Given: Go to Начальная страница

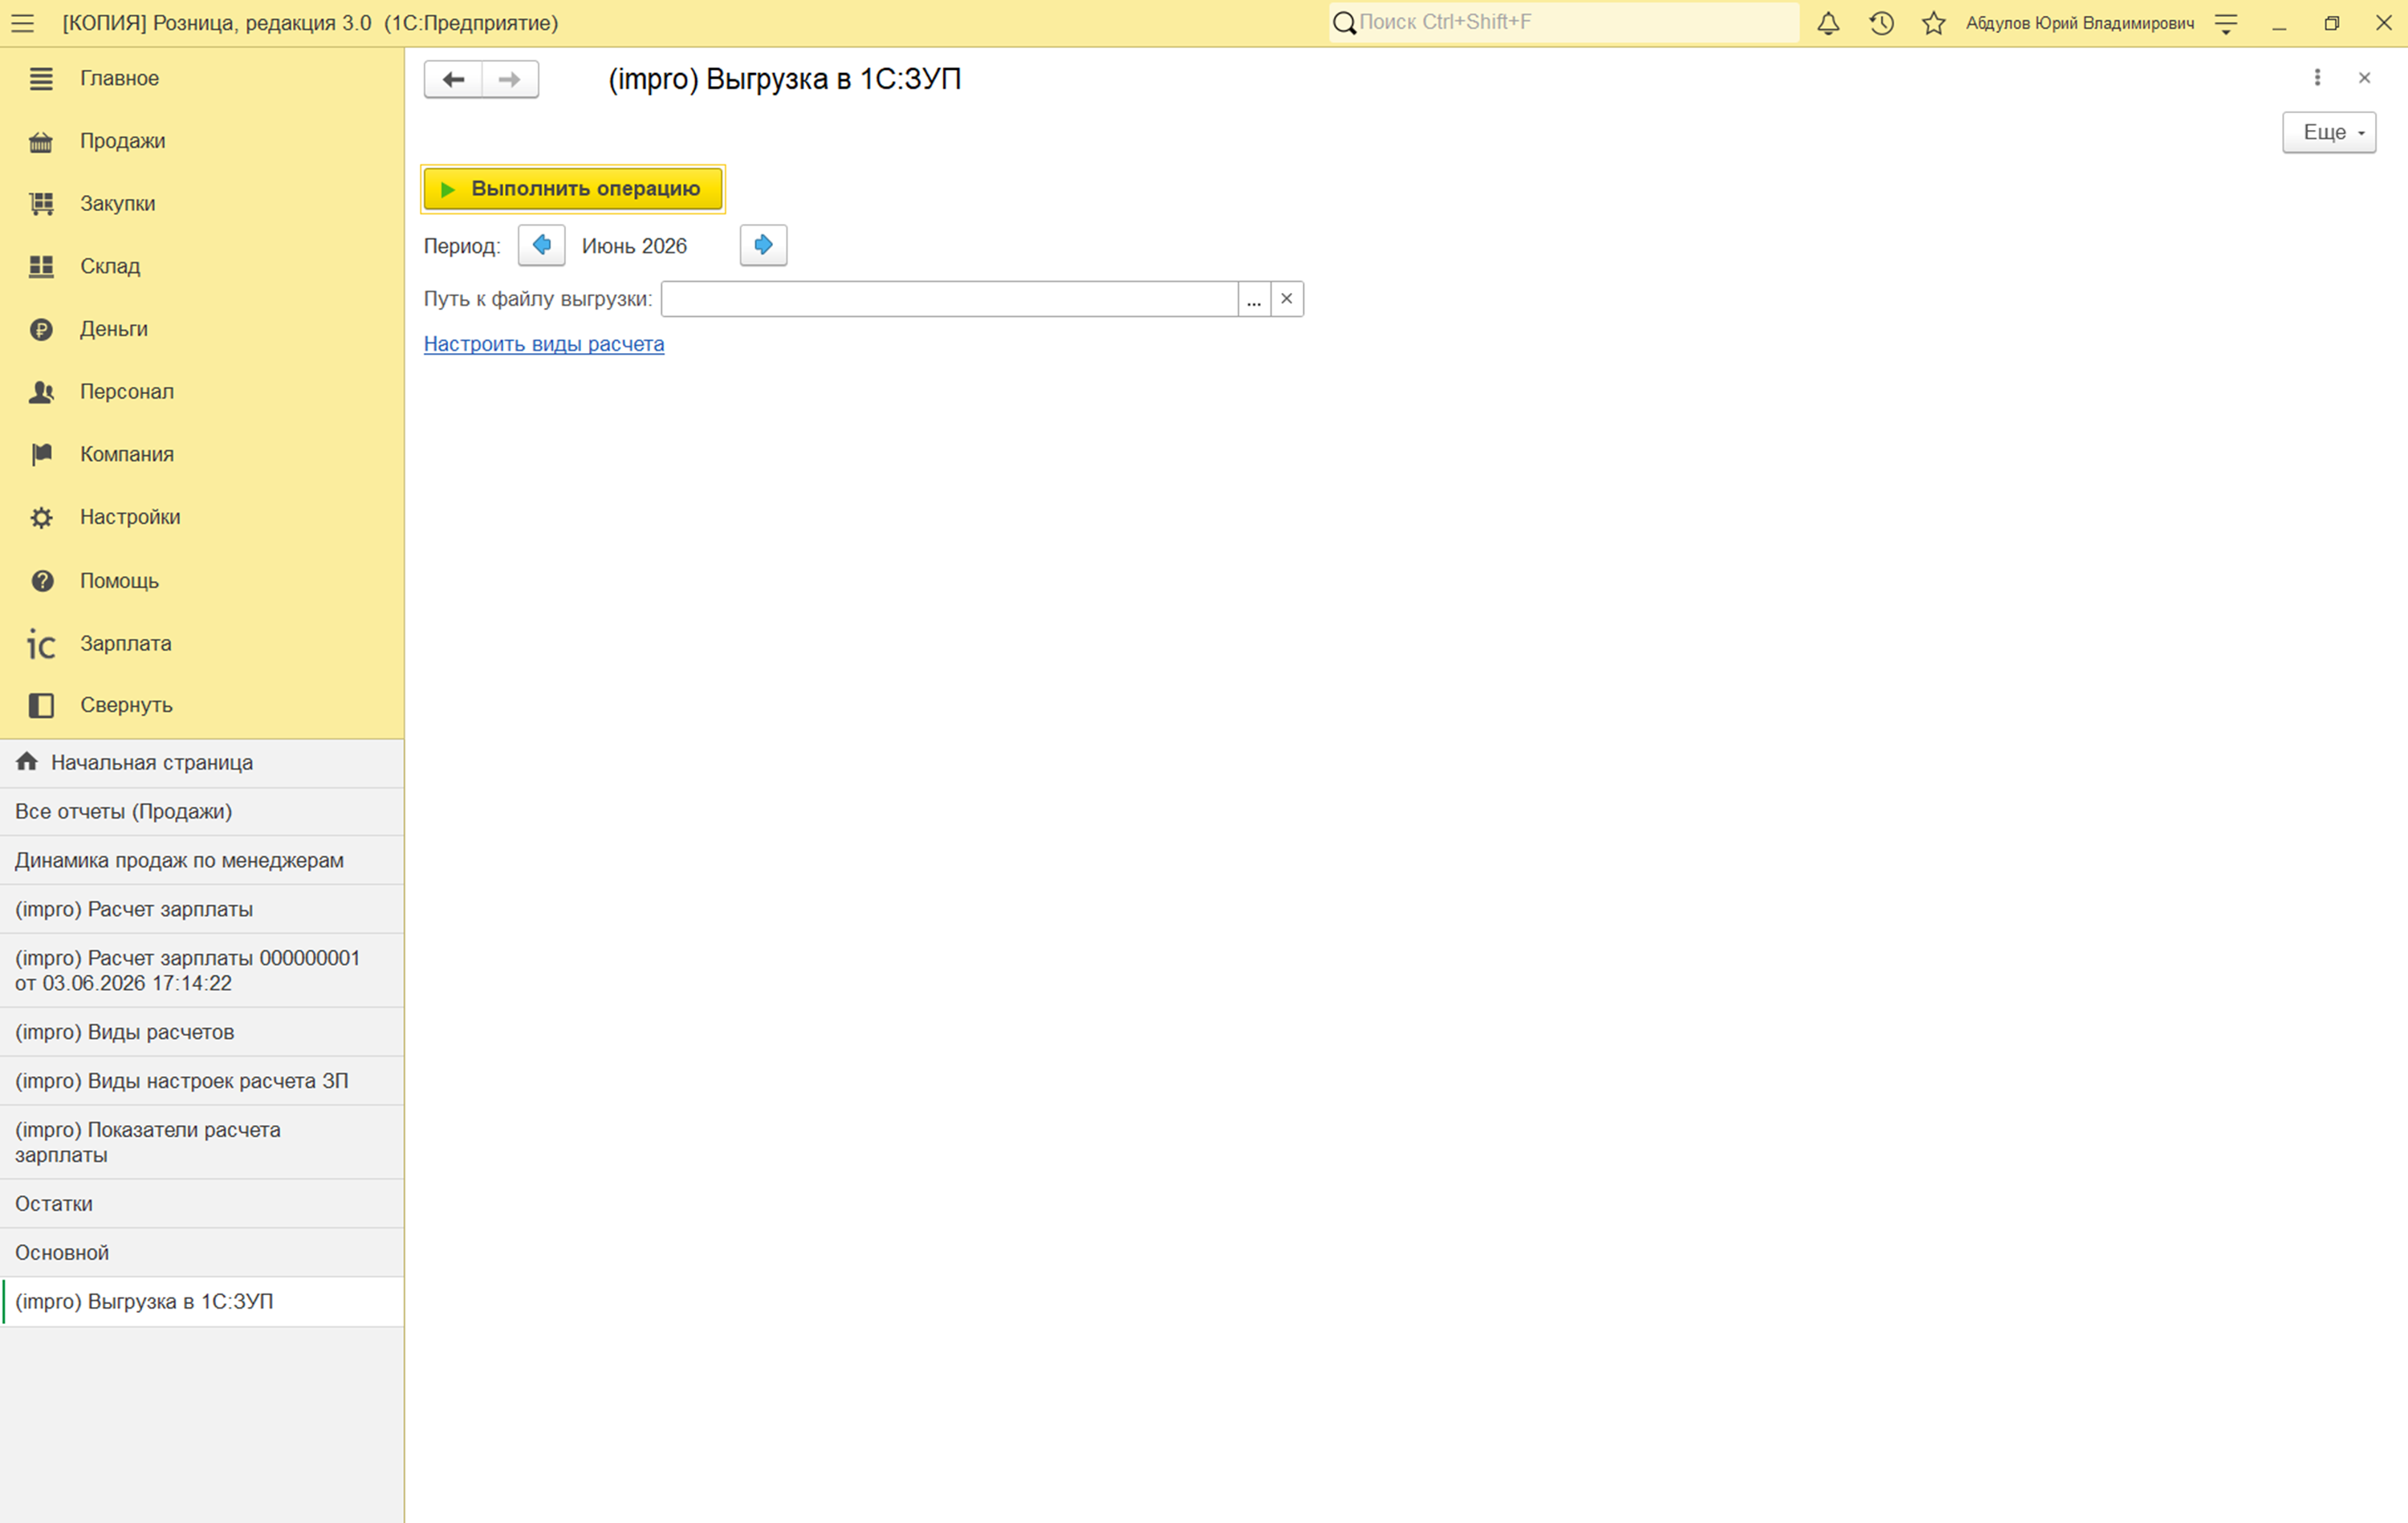Looking at the screenshot, I should tap(202, 763).
